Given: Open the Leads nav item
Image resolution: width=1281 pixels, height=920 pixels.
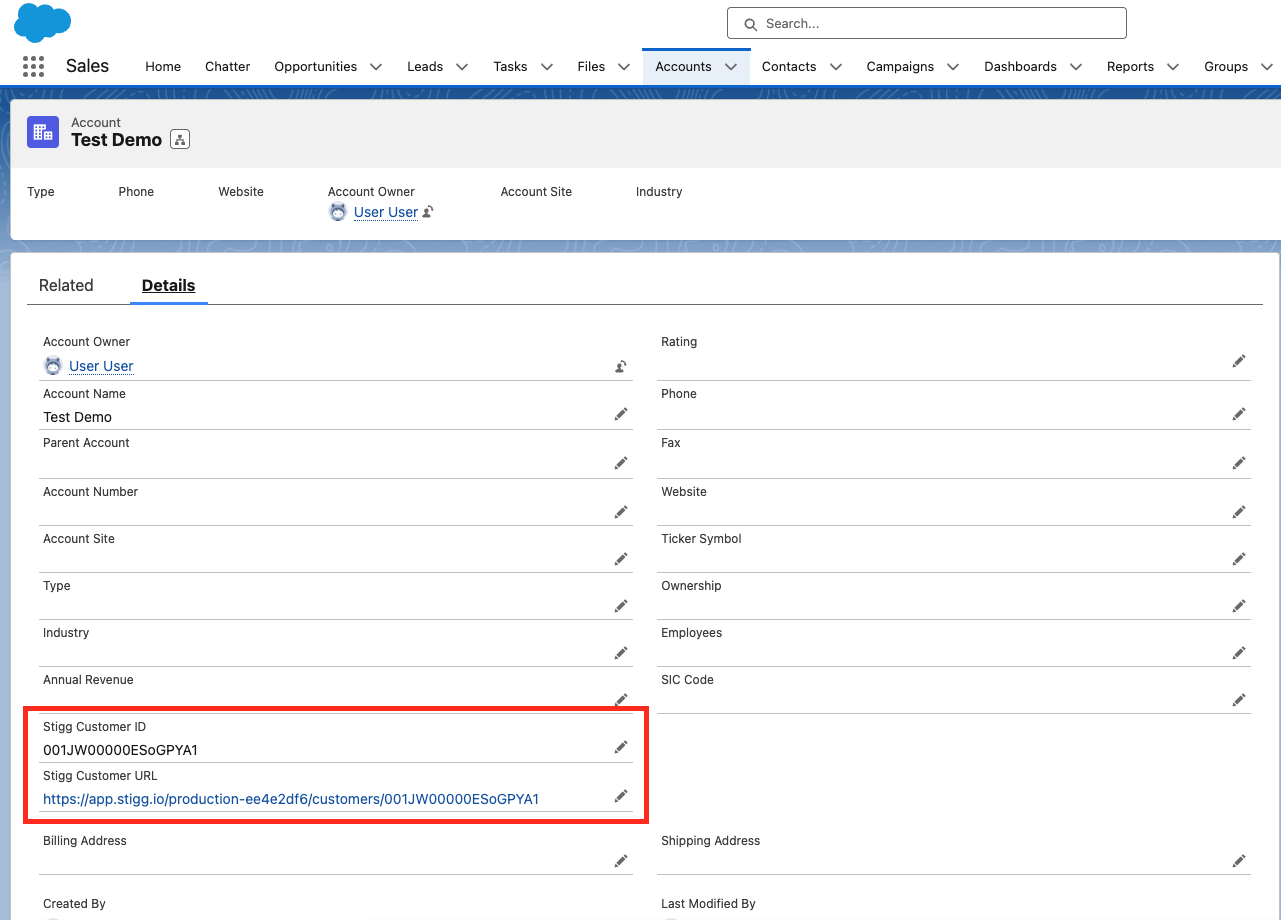Looking at the screenshot, I should [425, 67].
